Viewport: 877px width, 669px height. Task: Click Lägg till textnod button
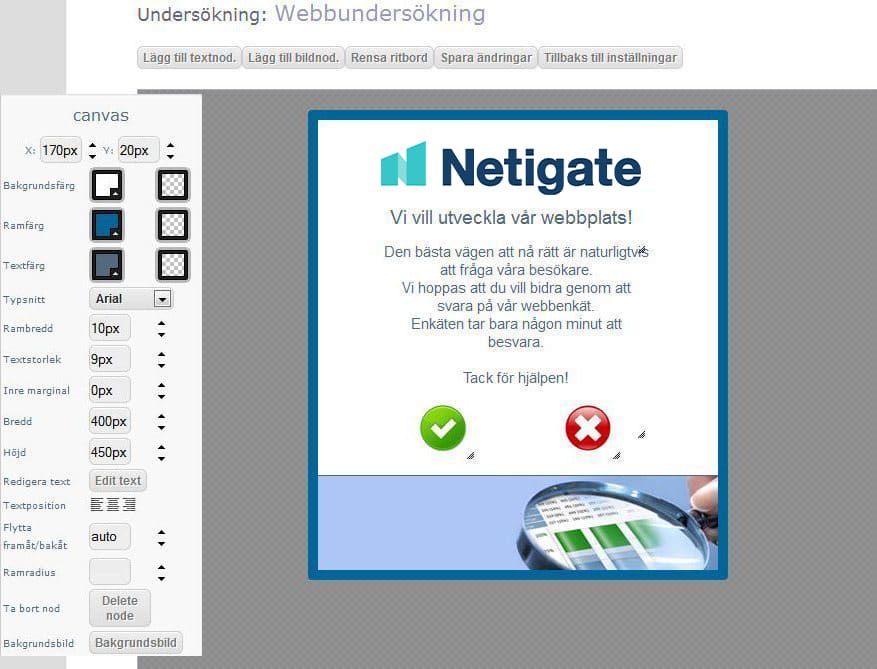[189, 58]
